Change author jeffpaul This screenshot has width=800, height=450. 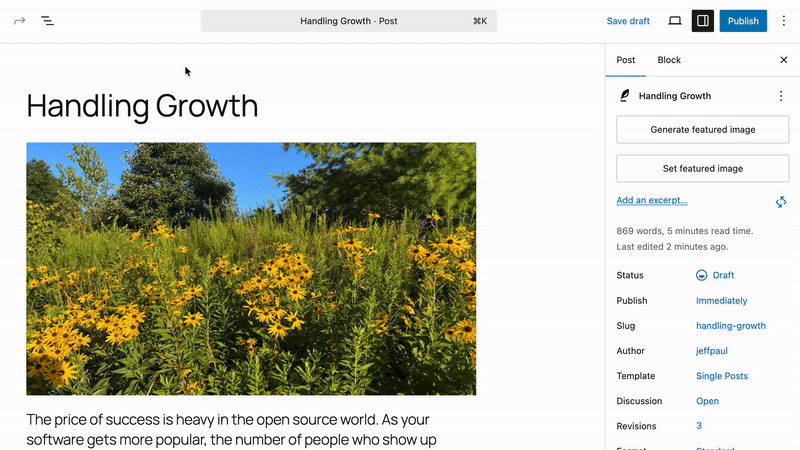pos(712,351)
